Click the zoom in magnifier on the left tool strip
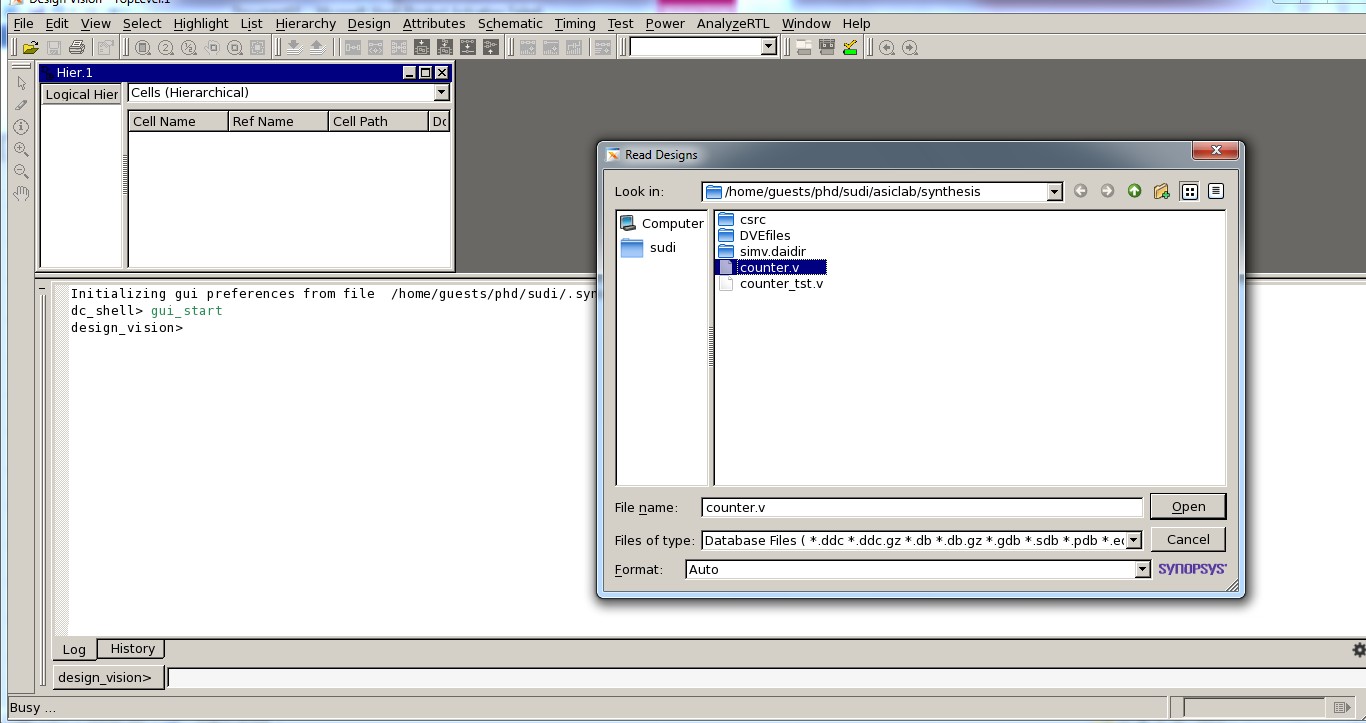This screenshot has height=723, width=1366. coord(21,149)
